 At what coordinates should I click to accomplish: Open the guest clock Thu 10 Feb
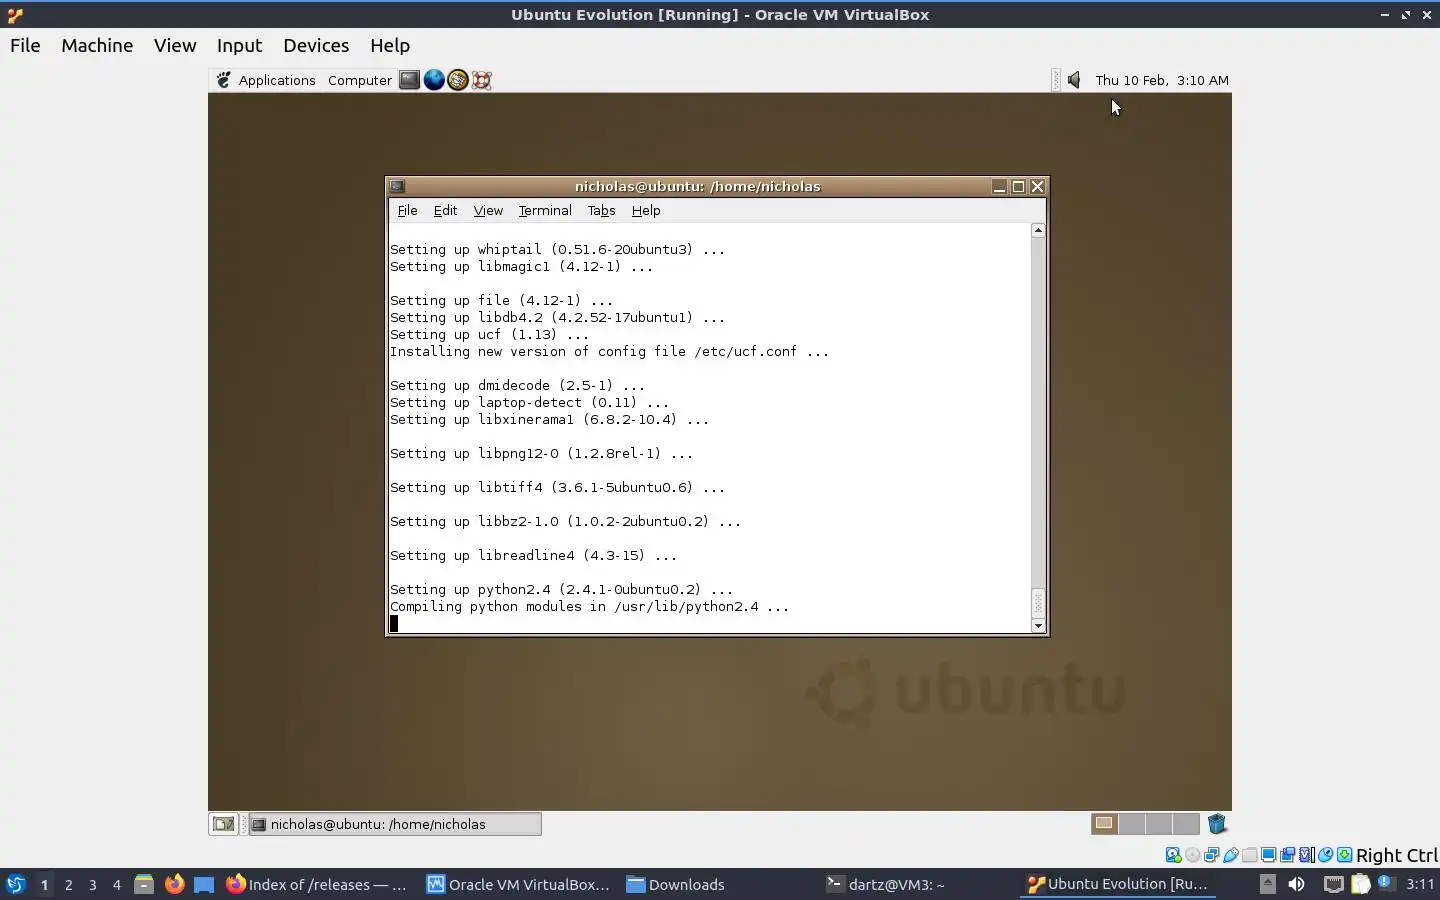(1162, 80)
